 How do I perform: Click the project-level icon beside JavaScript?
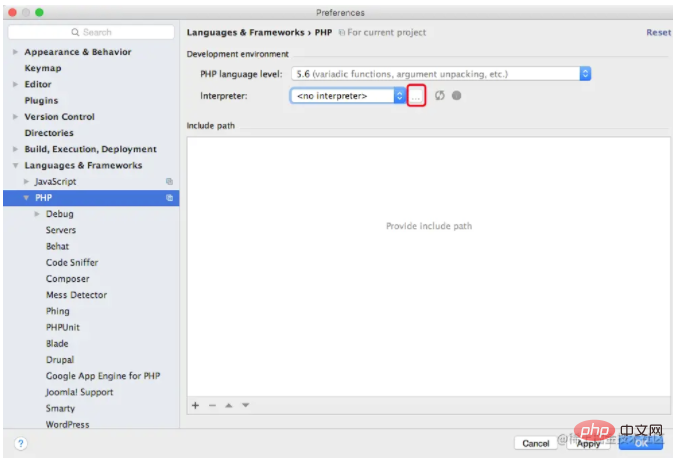(x=170, y=182)
